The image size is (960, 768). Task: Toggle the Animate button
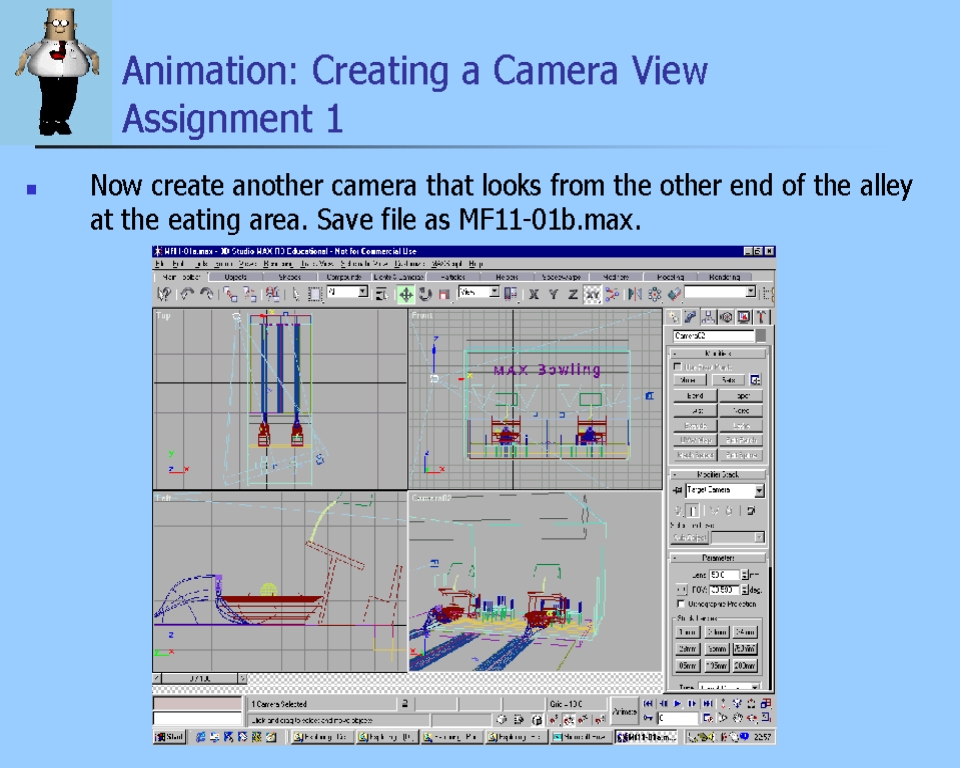pyautogui.click(x=624, y=711)
